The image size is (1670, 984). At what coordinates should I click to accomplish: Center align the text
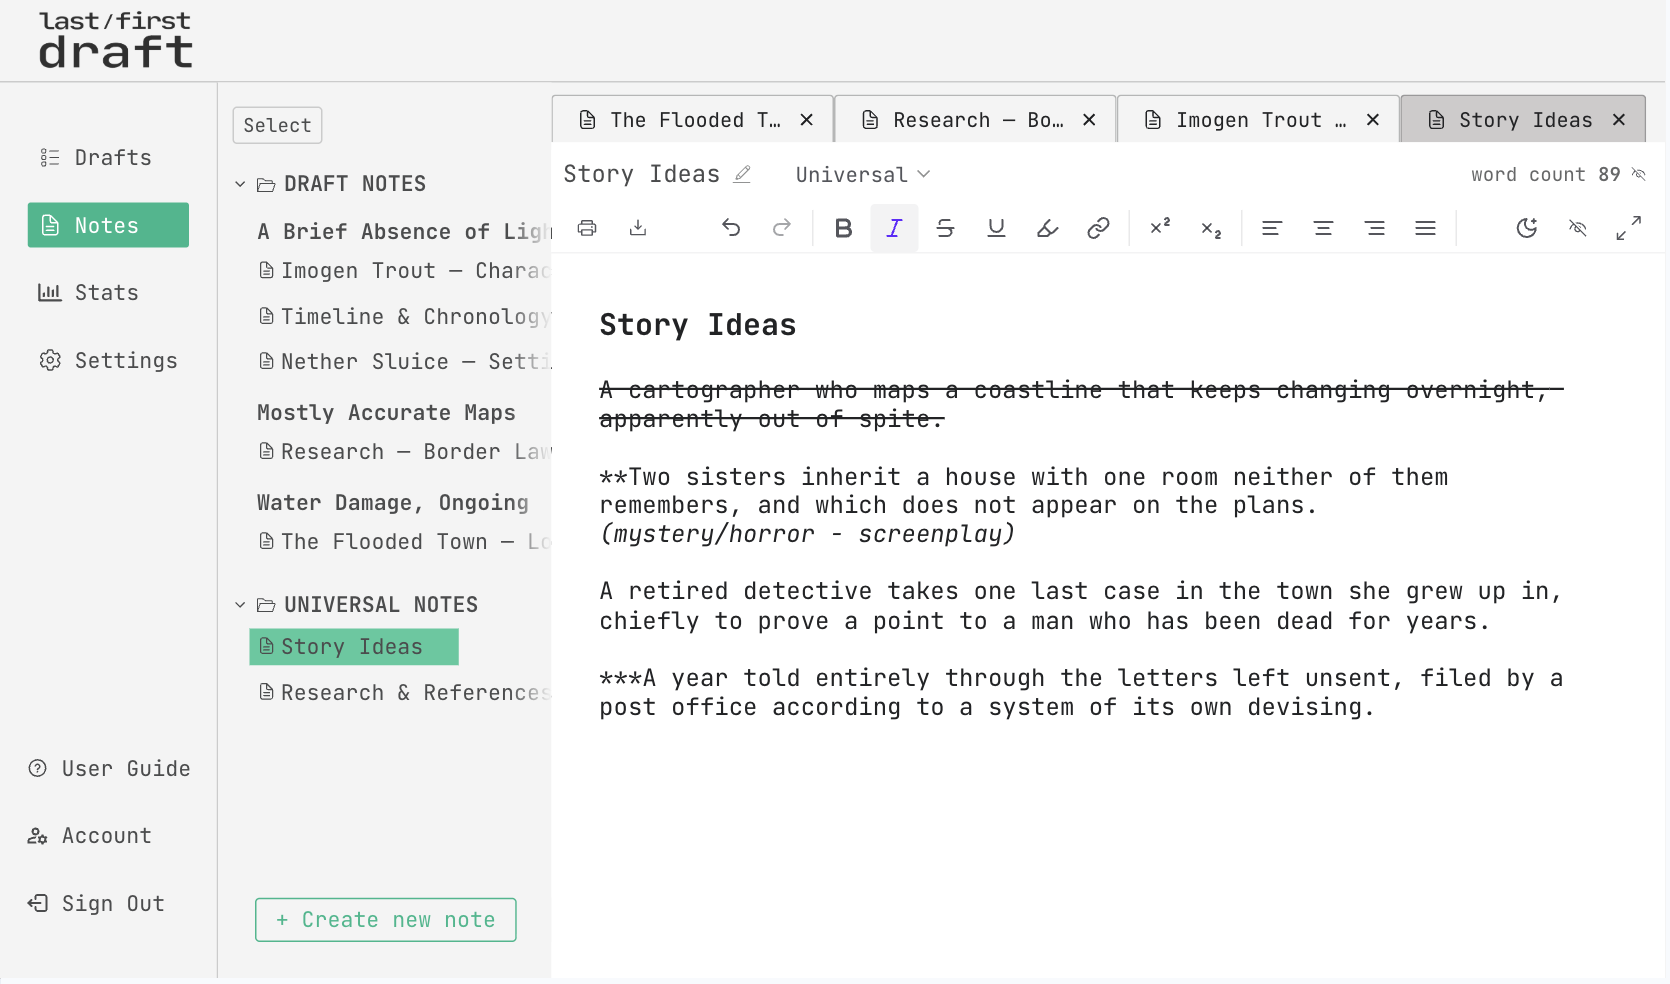(1323, 228)
